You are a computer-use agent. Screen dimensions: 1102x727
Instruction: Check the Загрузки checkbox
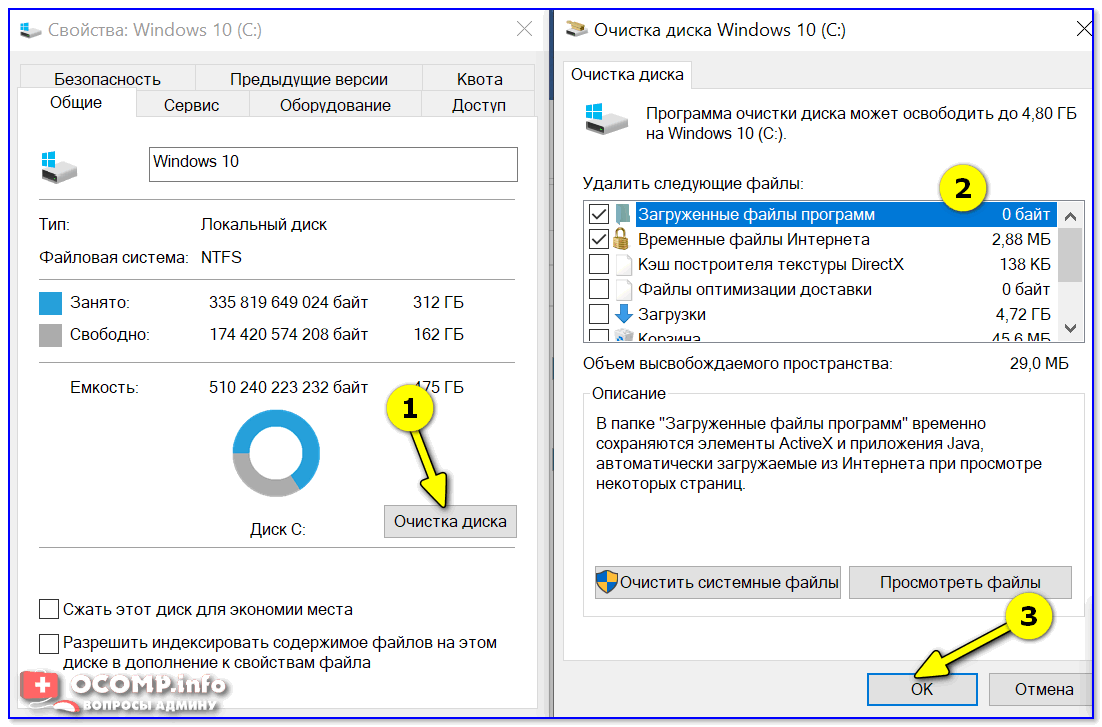(x=599, y=314)
